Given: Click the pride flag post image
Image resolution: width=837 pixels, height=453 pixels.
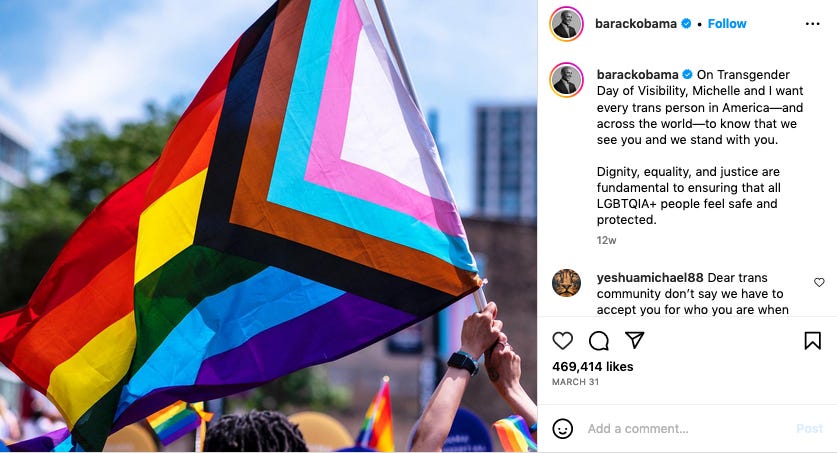Looking at the screenshot, I should point(269,226).
